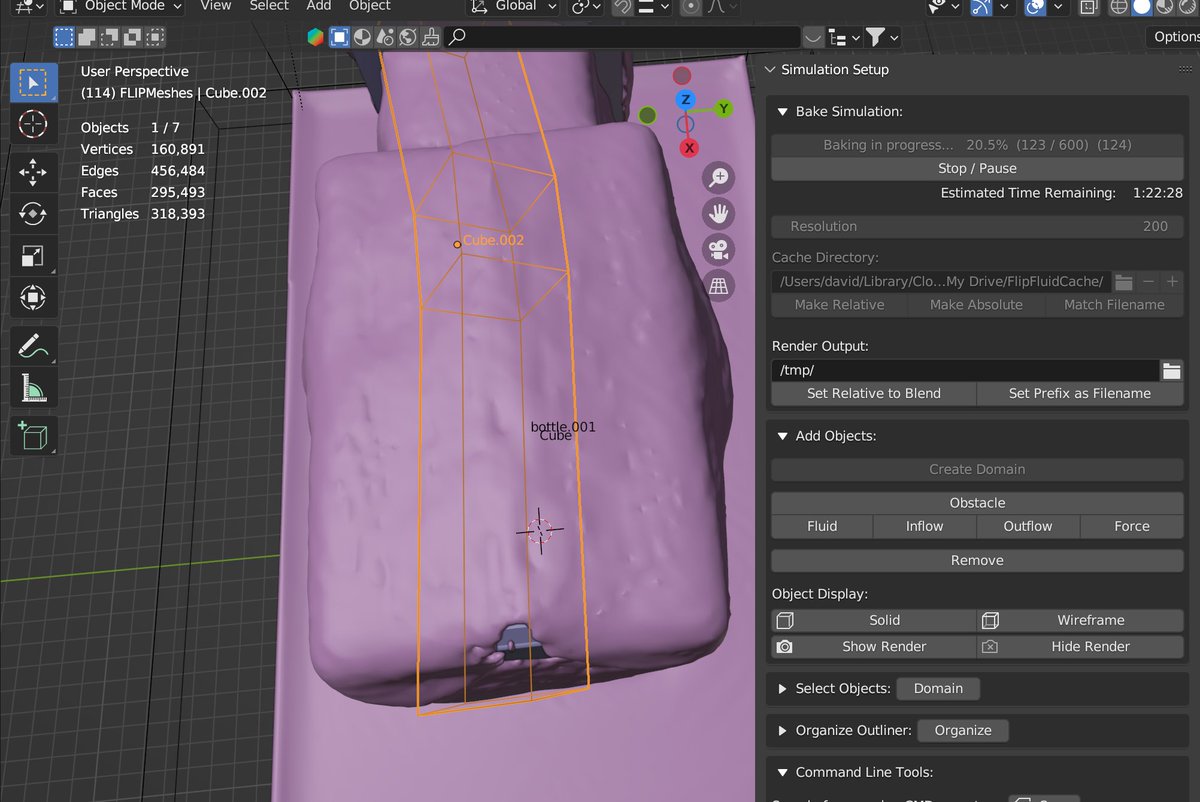Activate the Rotate tool
This screenshot has width=1200, height=802.
[33, 214]
